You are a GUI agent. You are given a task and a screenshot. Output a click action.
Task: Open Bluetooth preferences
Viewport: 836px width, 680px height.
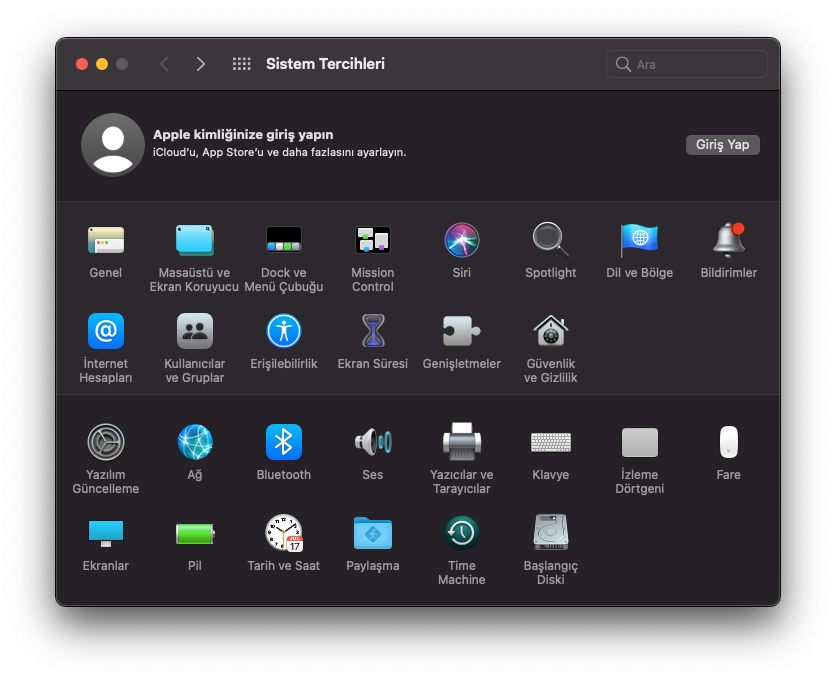click(284, 442)
